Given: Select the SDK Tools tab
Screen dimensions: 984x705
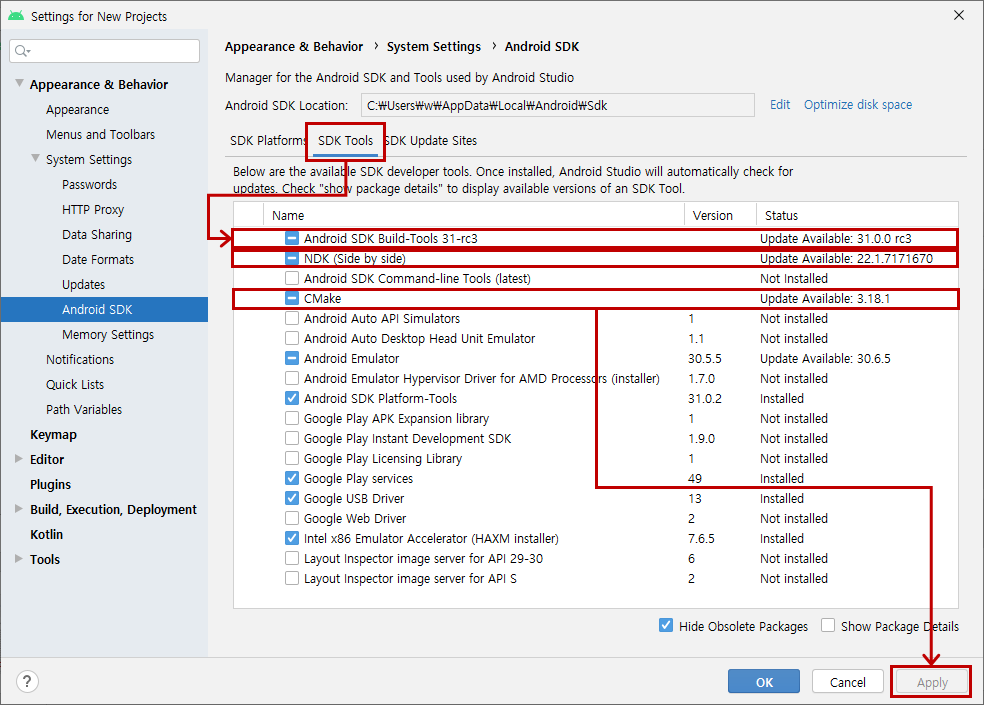Looking at the screenshot, I should [x=345, y=141].
